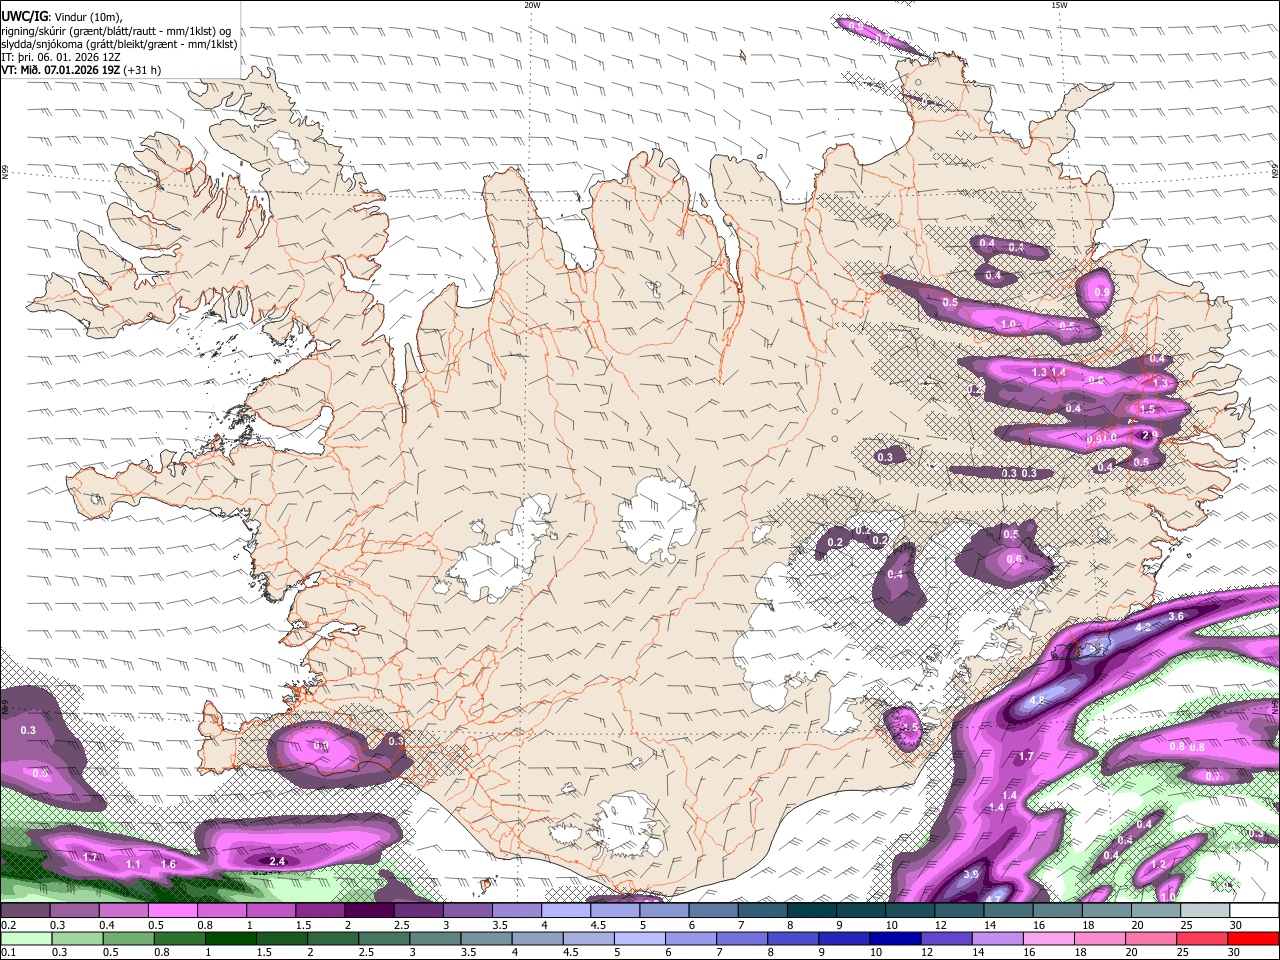Click the '3.9' precipitation value on the map
This screenshot has height=960, width=1280.
click(x=970, y=875)
